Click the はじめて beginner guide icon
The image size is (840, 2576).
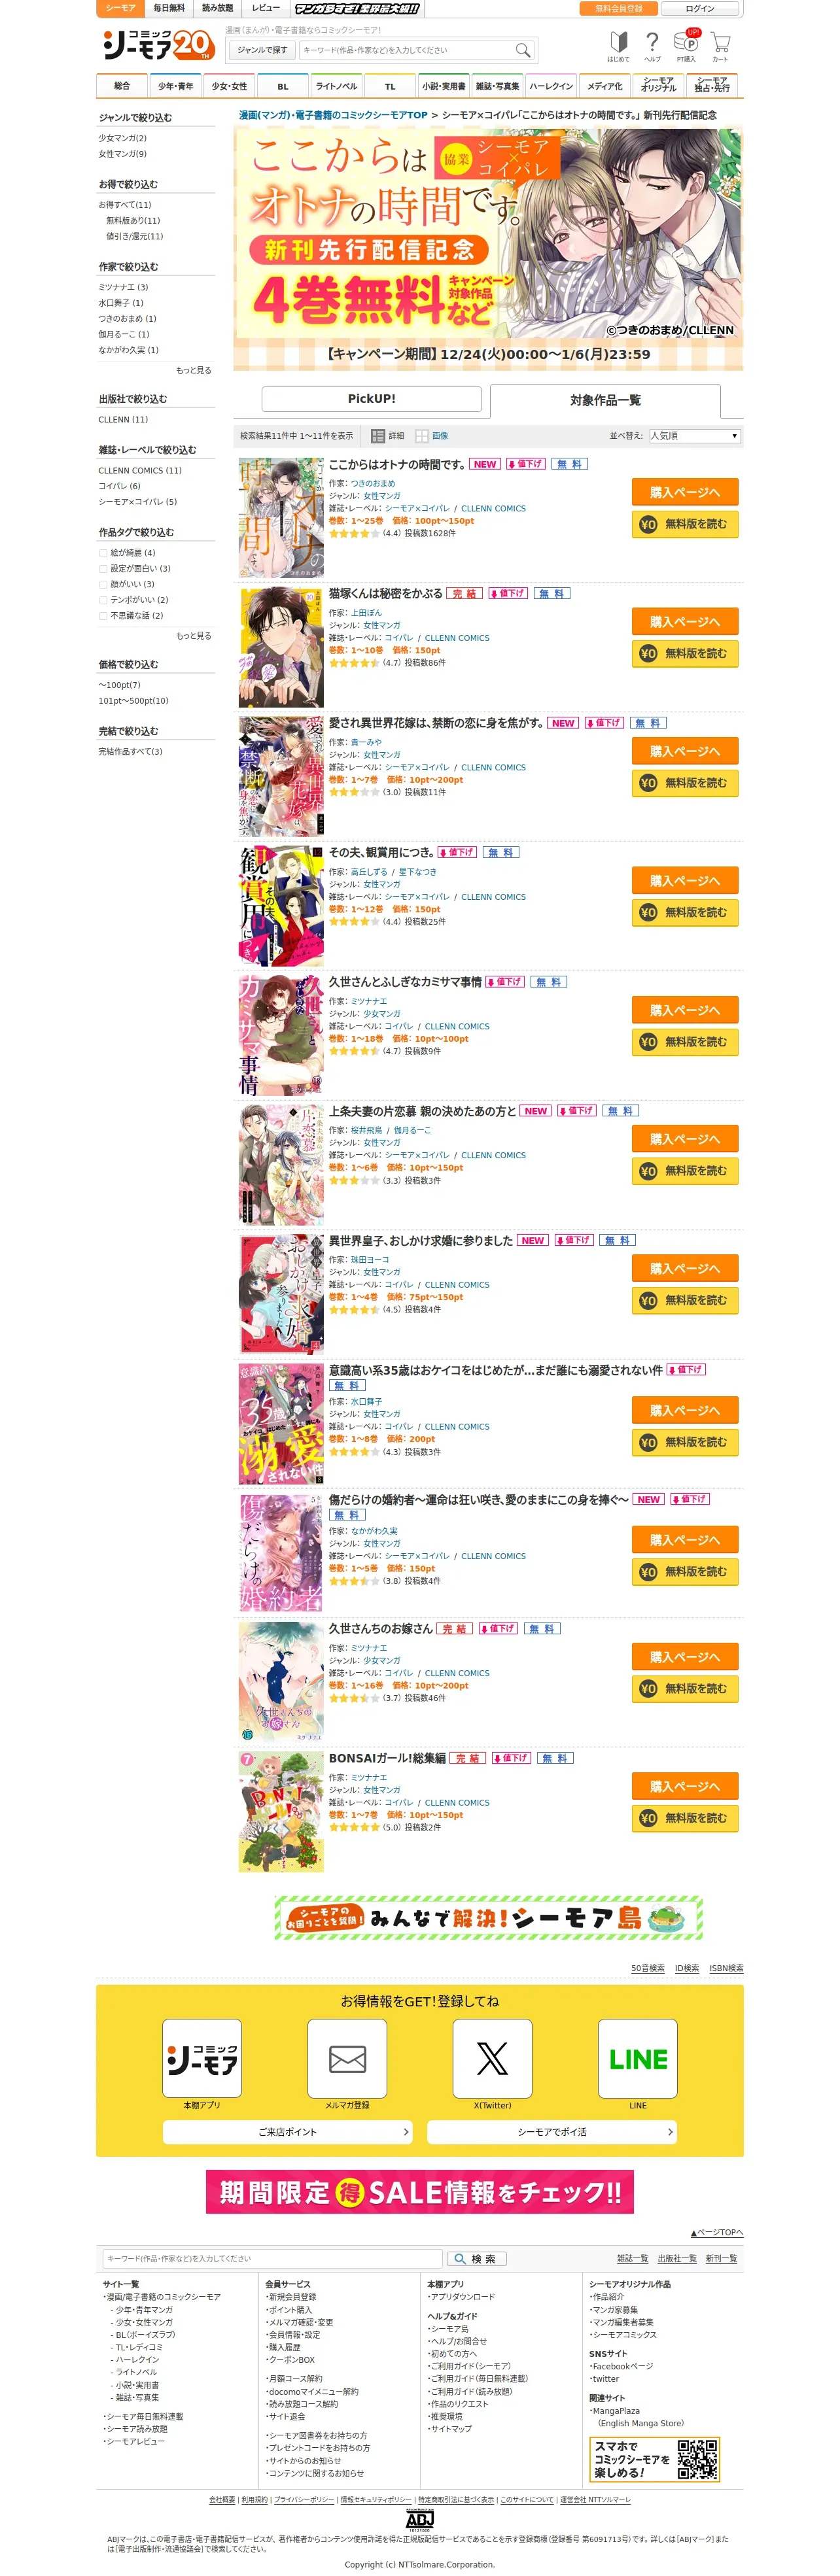pos(618,42)
